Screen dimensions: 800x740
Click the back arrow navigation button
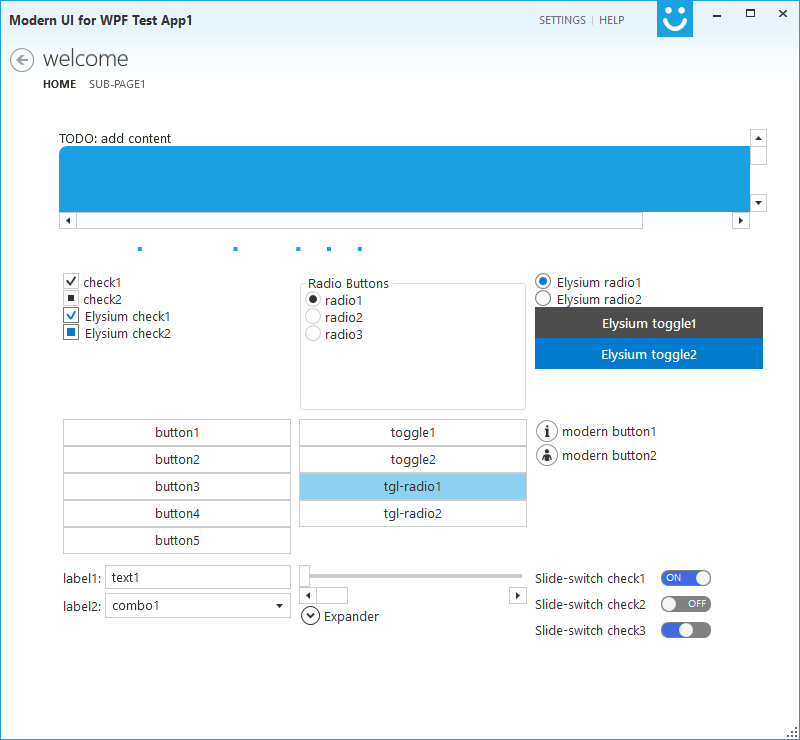point(22,60)
